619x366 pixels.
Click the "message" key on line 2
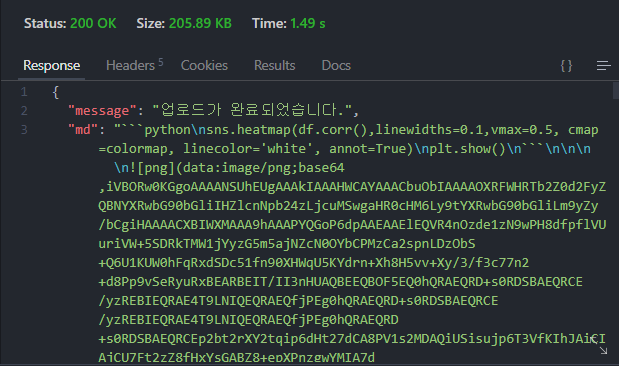102,111
